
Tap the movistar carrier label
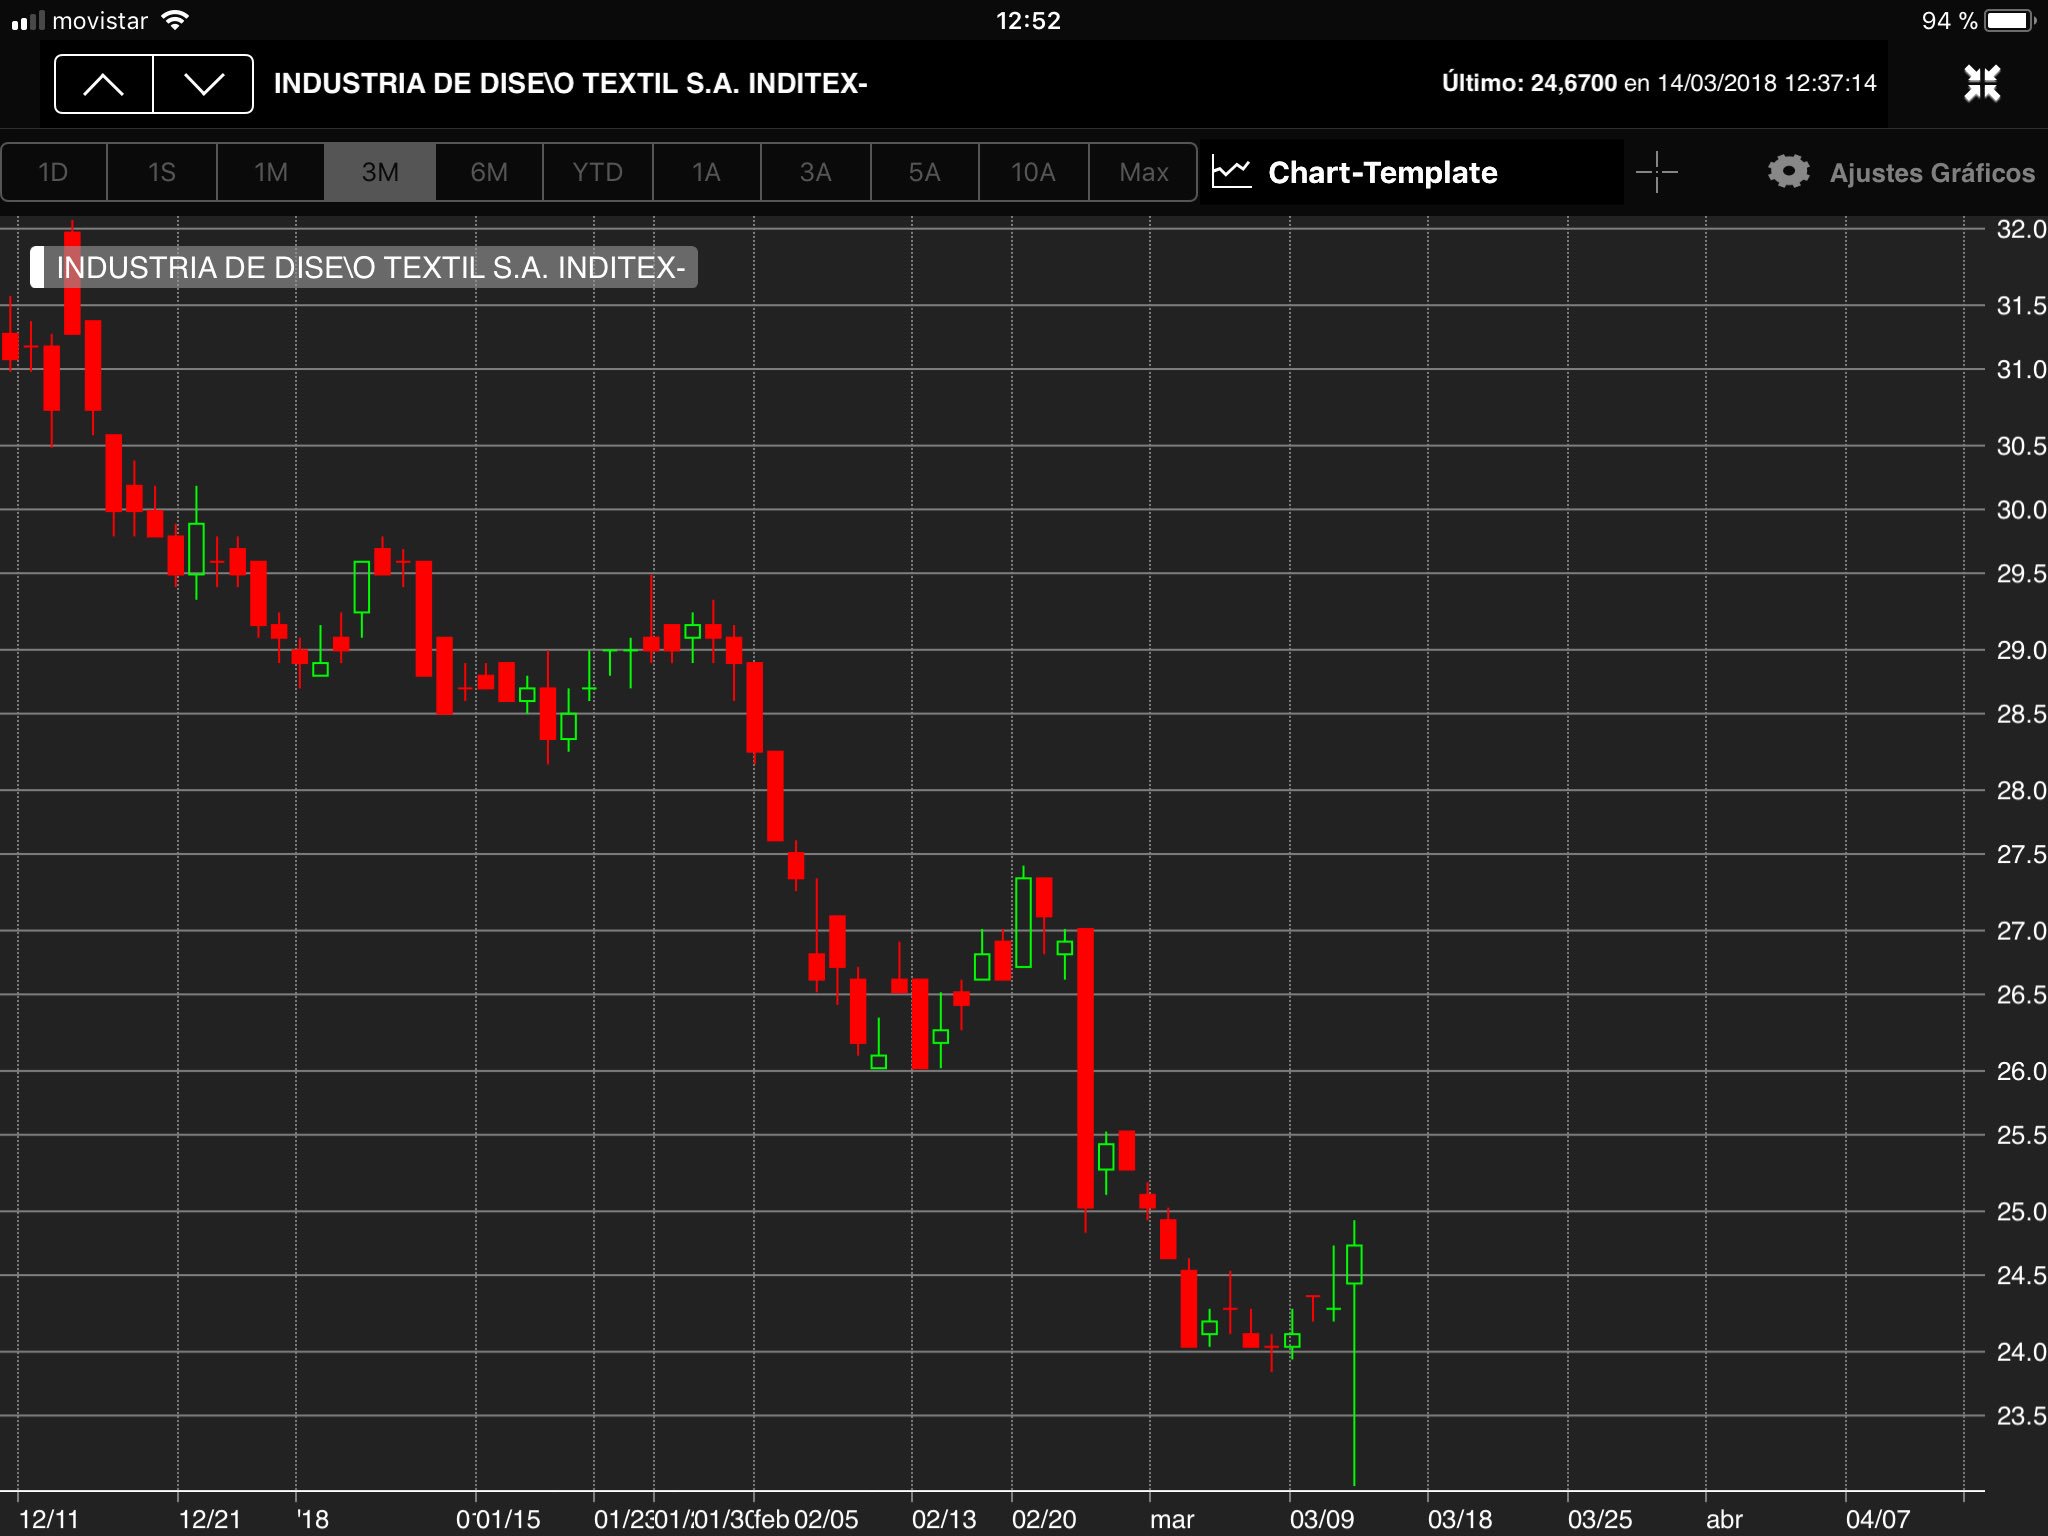[100, 21]
